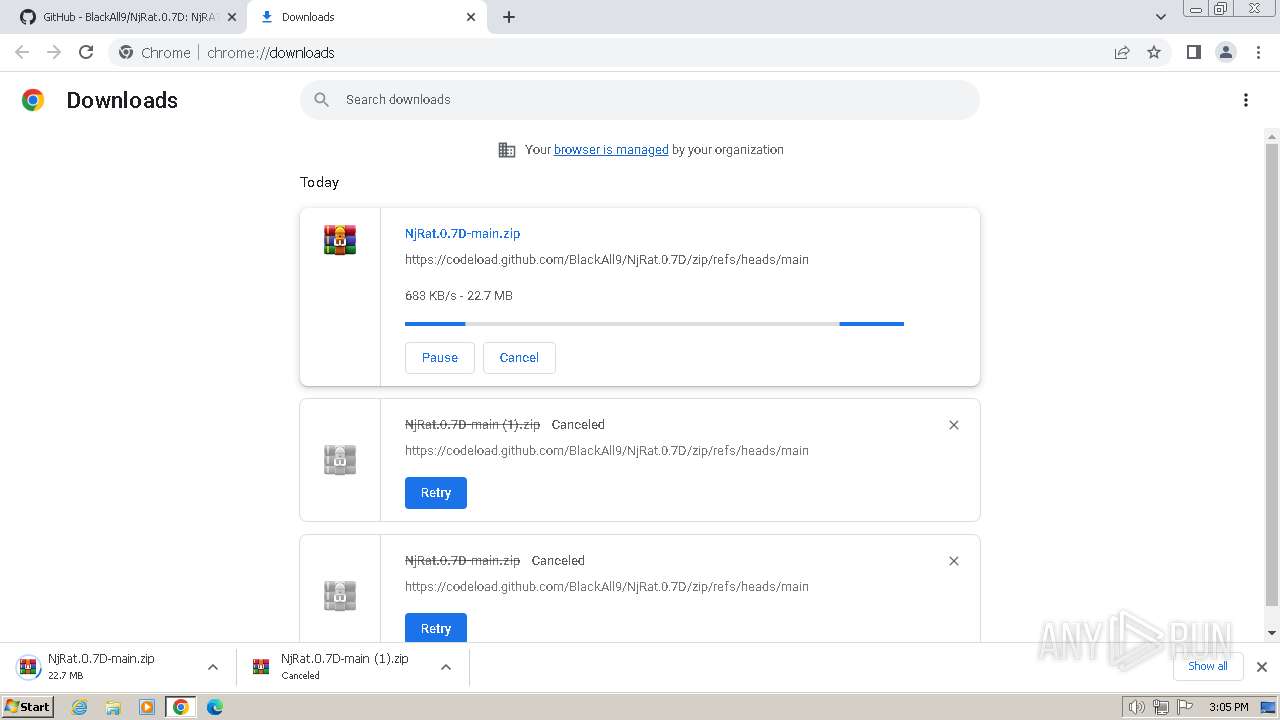Pause the NjRat.0.7D-main.zip download

coord(439,357)
